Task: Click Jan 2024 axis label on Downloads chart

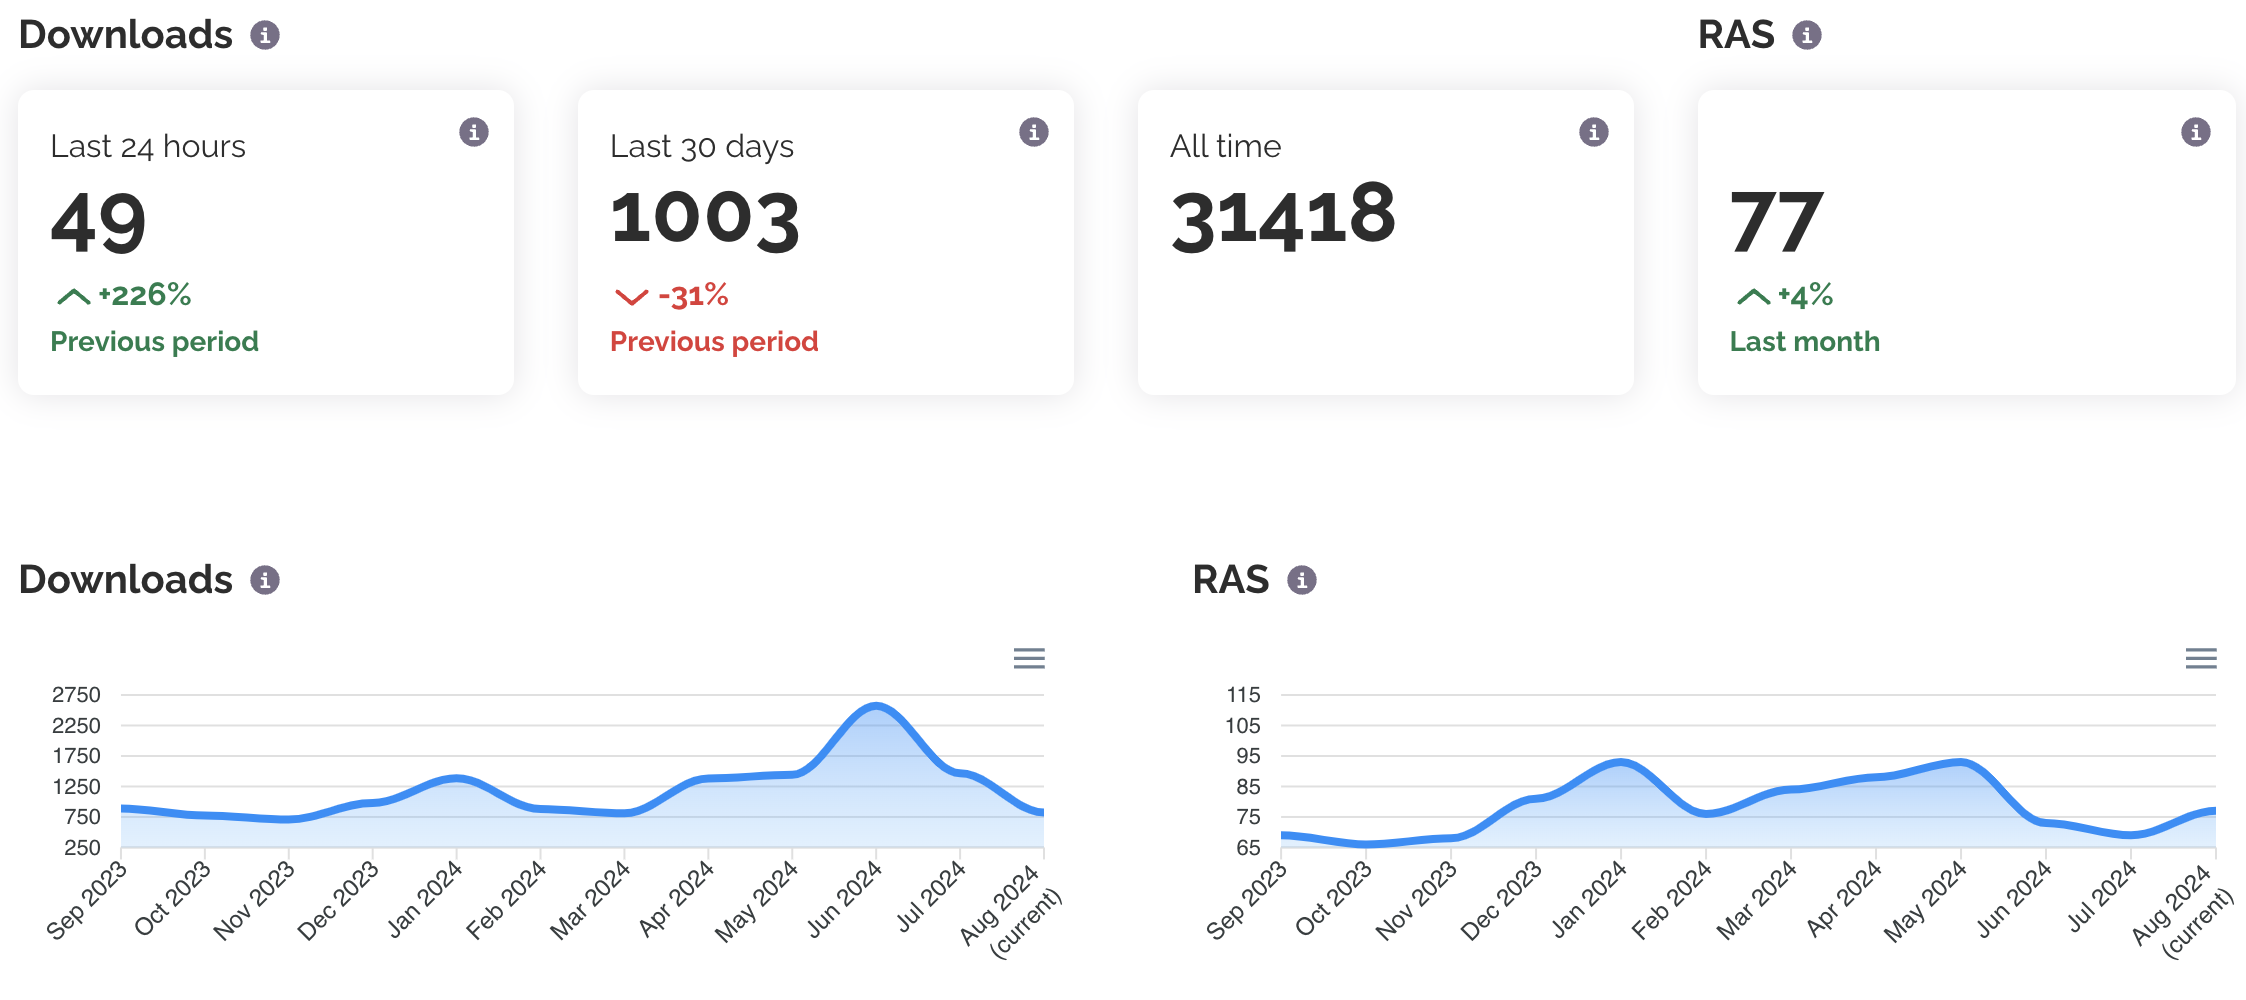Action: (425, 900)
